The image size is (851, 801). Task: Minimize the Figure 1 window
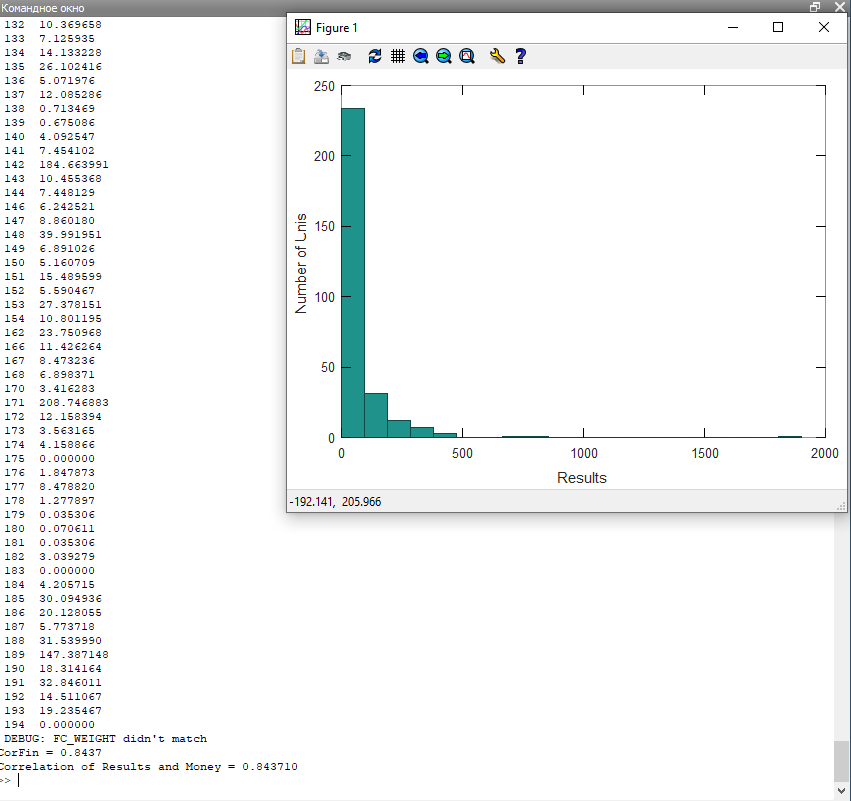tap(732, 28)
